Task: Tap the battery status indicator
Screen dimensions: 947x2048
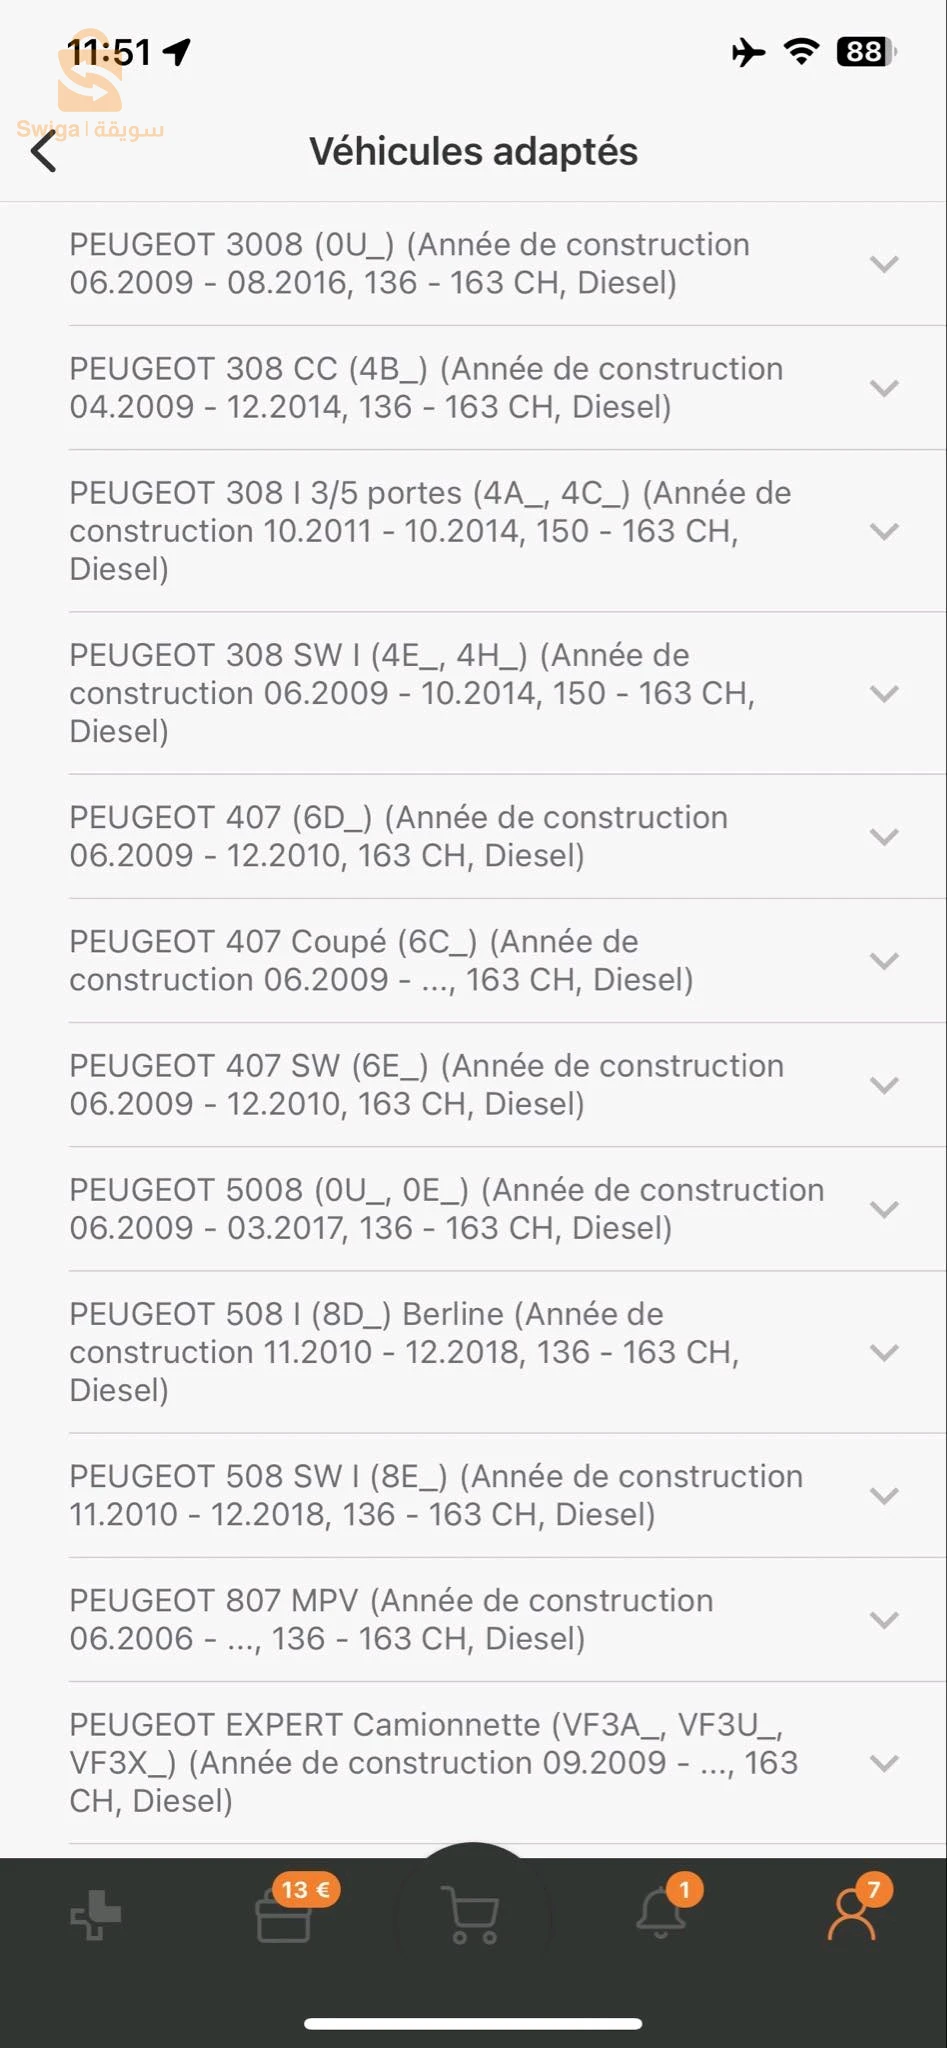Action: [865, 52]
